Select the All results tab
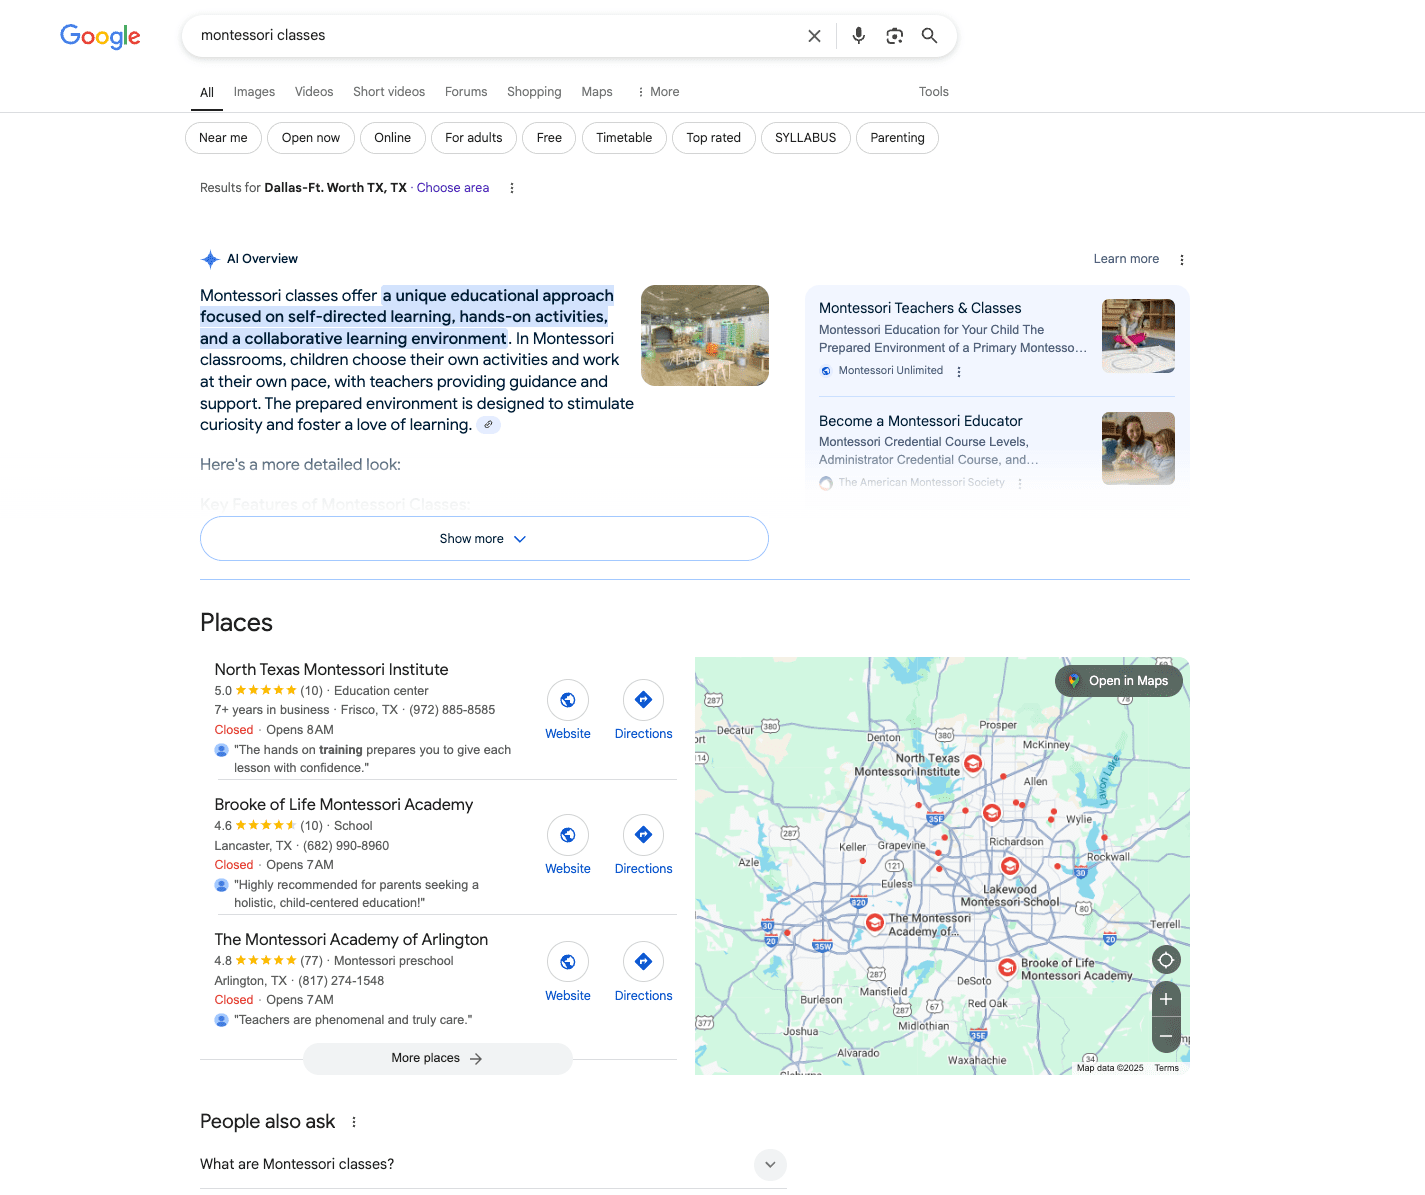Screen dimensions: 1425x1195 click(x=207, y=92)
